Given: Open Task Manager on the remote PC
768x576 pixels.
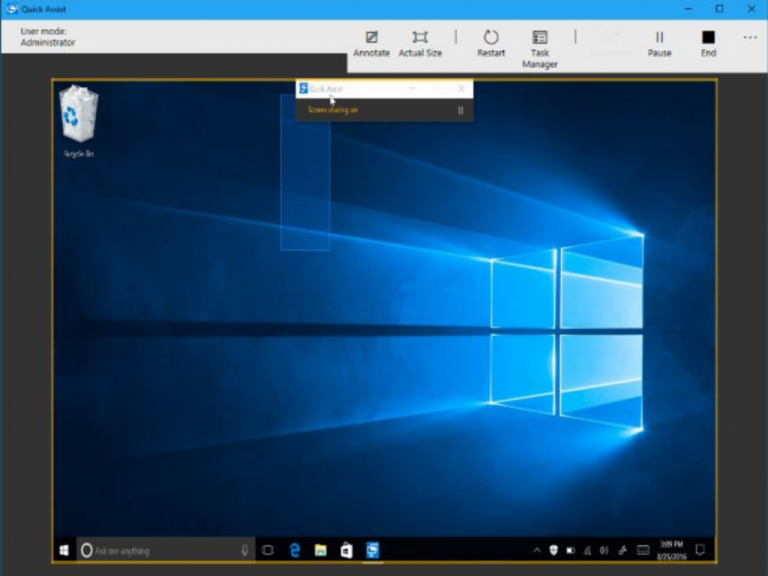Looking at the screenshot, I should (540, 49).
